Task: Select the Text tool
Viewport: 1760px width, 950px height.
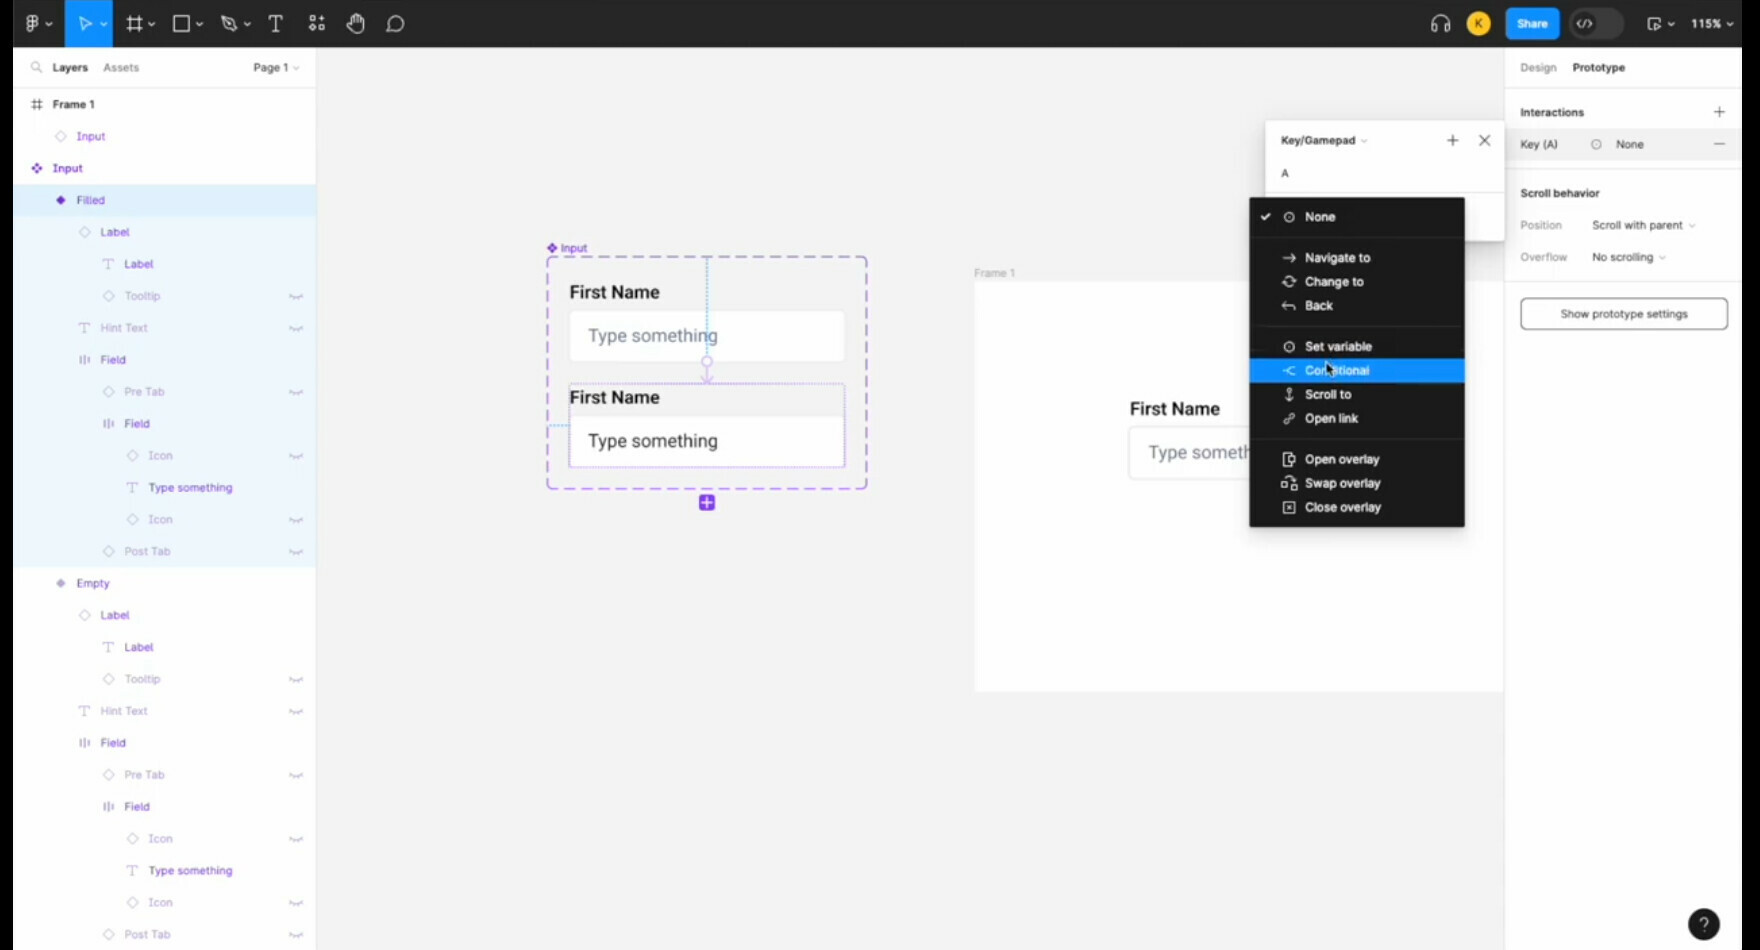Action: pyautogui.click(x=276, y=23)
